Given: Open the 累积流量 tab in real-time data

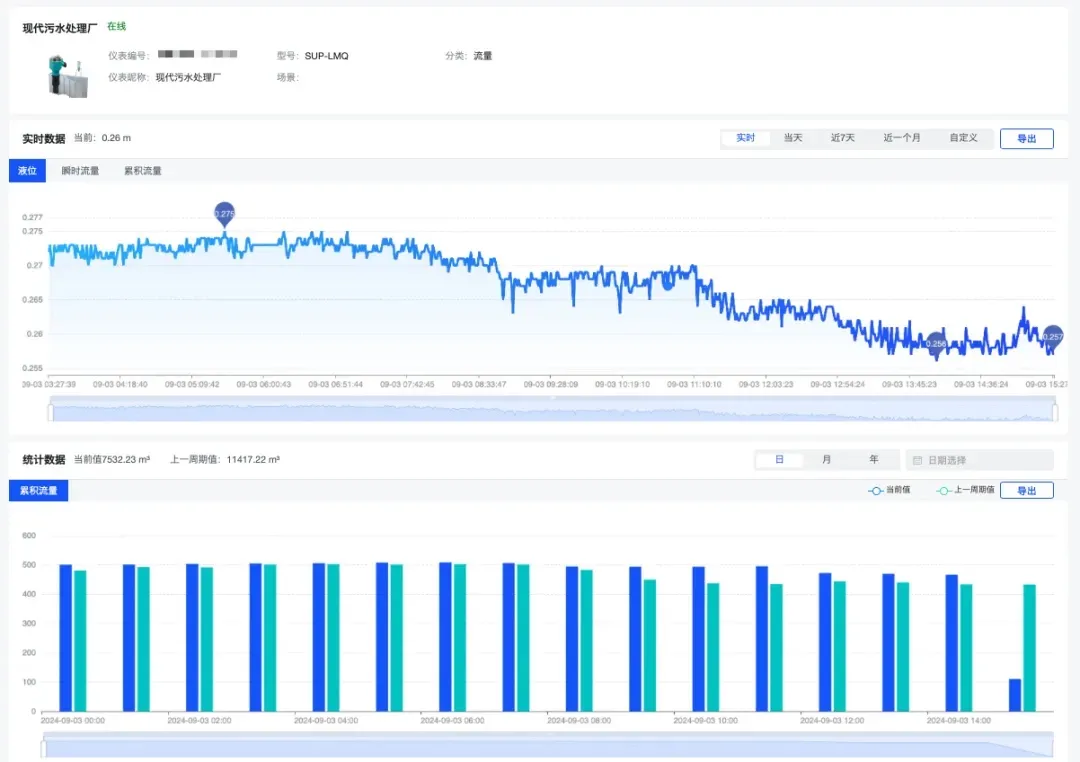Looking at the screenshot, I should point(143,171).
